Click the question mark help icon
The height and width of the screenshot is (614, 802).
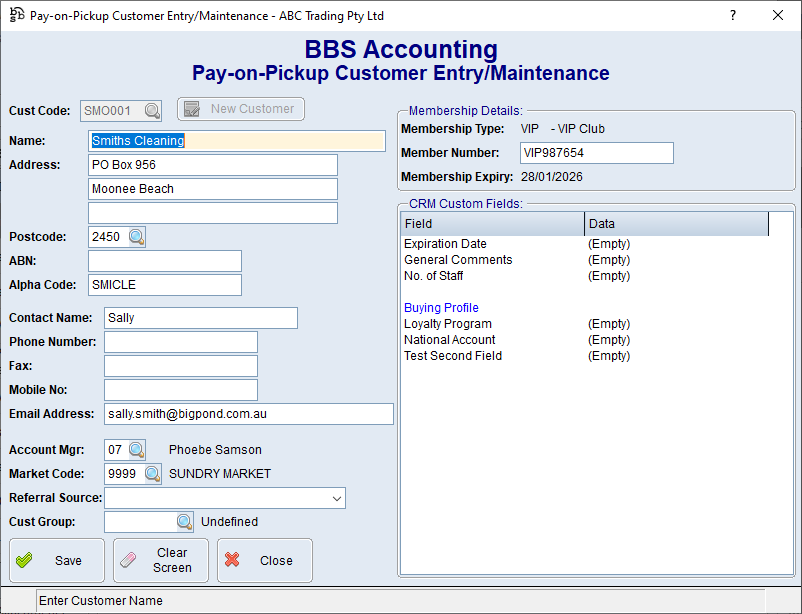point(733,15)
